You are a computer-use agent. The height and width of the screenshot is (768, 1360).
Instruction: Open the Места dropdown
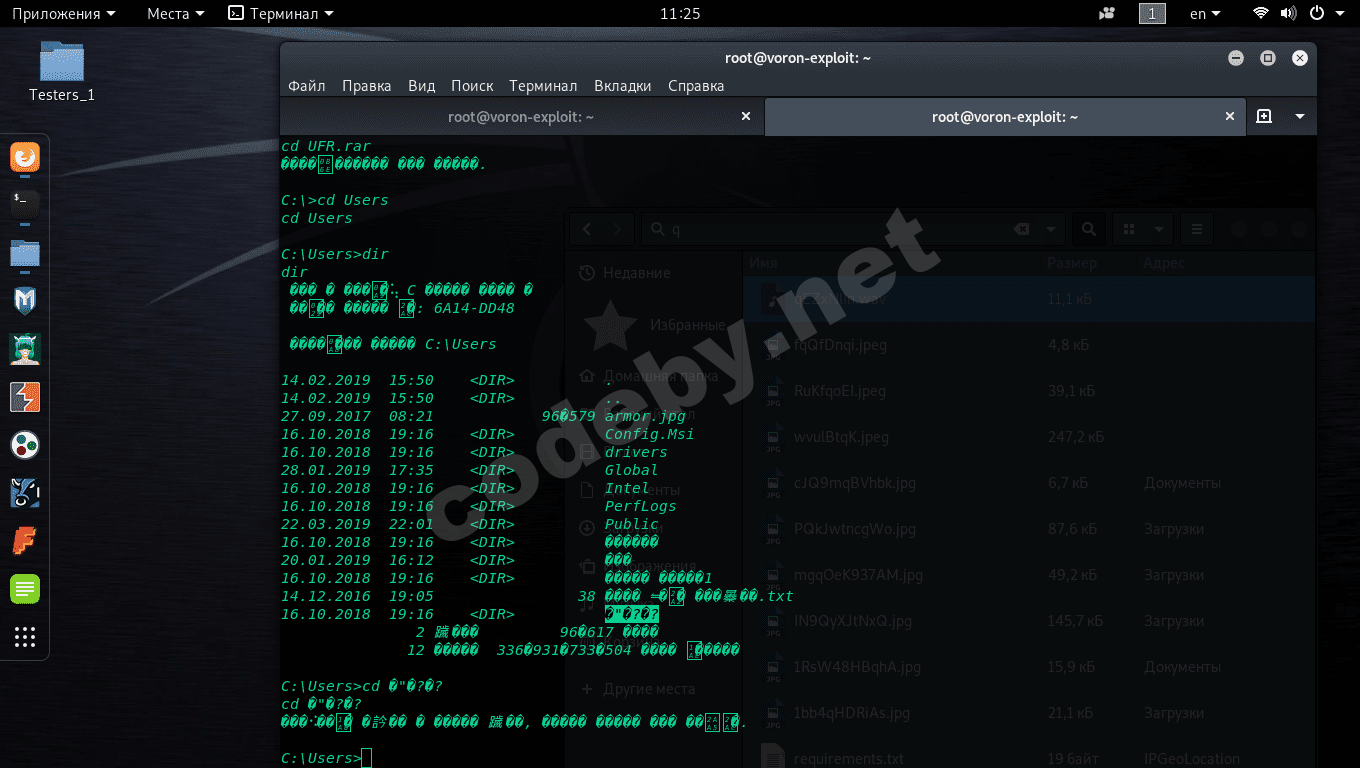coord(175,14)
